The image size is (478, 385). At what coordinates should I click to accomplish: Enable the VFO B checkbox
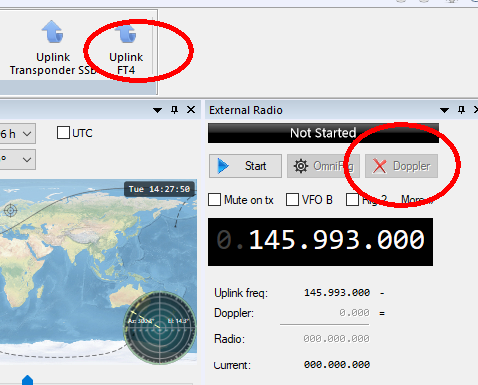pos(292,200)
